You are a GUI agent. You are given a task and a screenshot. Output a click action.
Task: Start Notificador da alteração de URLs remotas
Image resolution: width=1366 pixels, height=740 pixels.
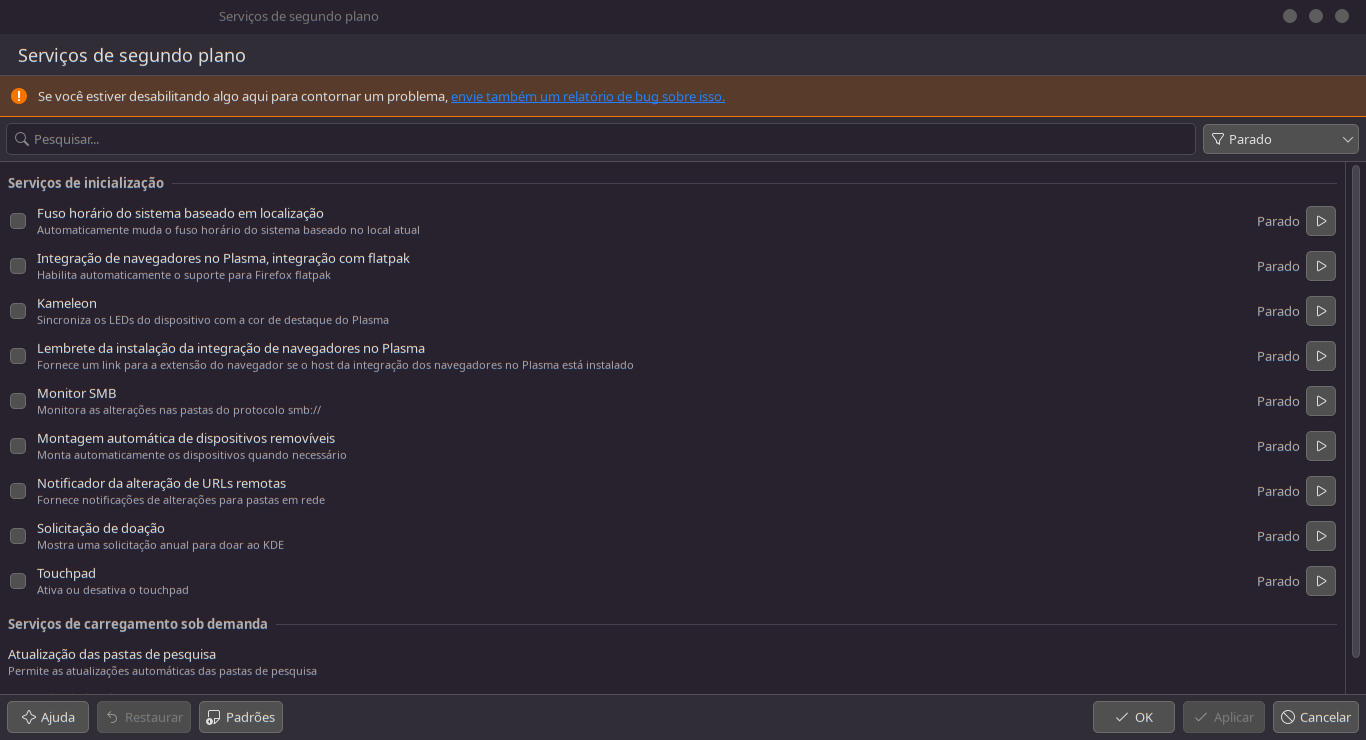[x=1321, y=491]
